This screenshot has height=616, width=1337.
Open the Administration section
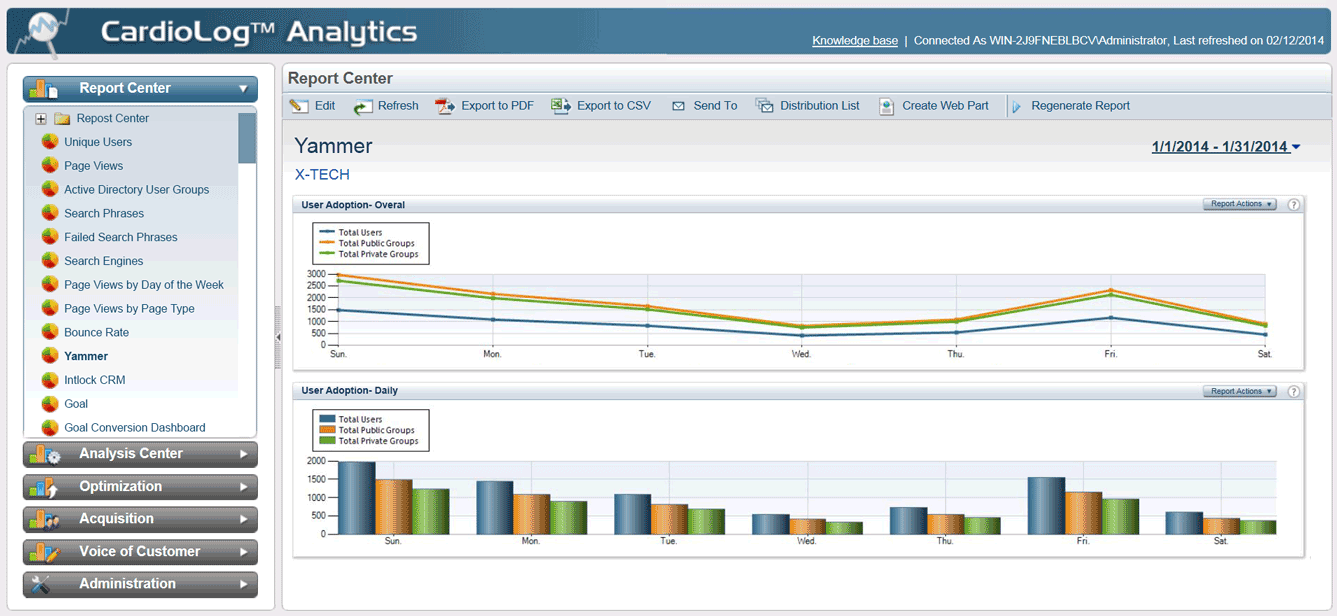(x=140, y=584)
